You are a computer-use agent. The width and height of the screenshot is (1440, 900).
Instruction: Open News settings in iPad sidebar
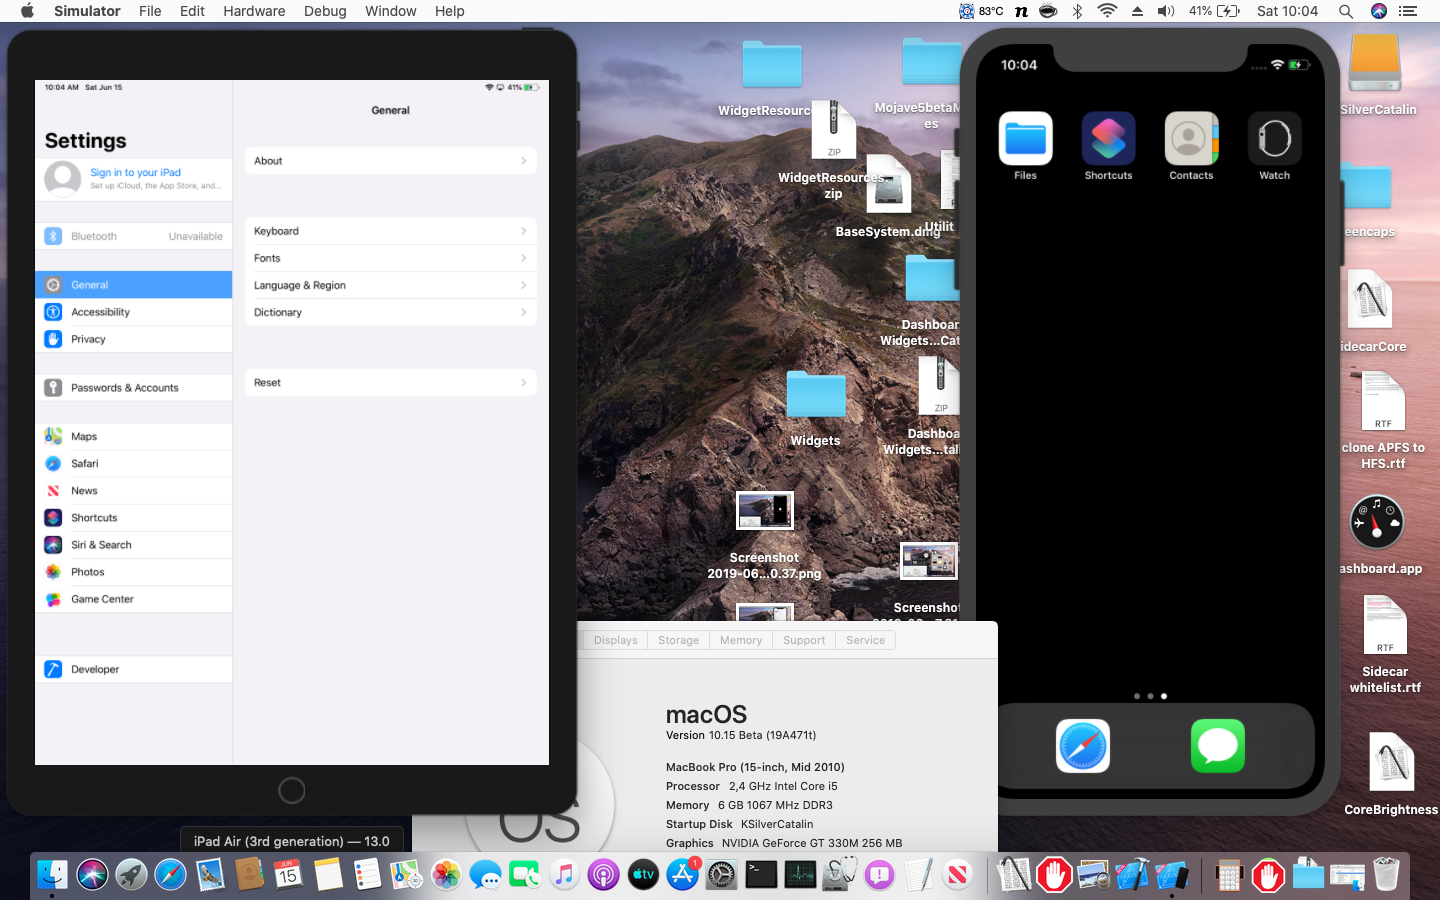pos(134,491)
